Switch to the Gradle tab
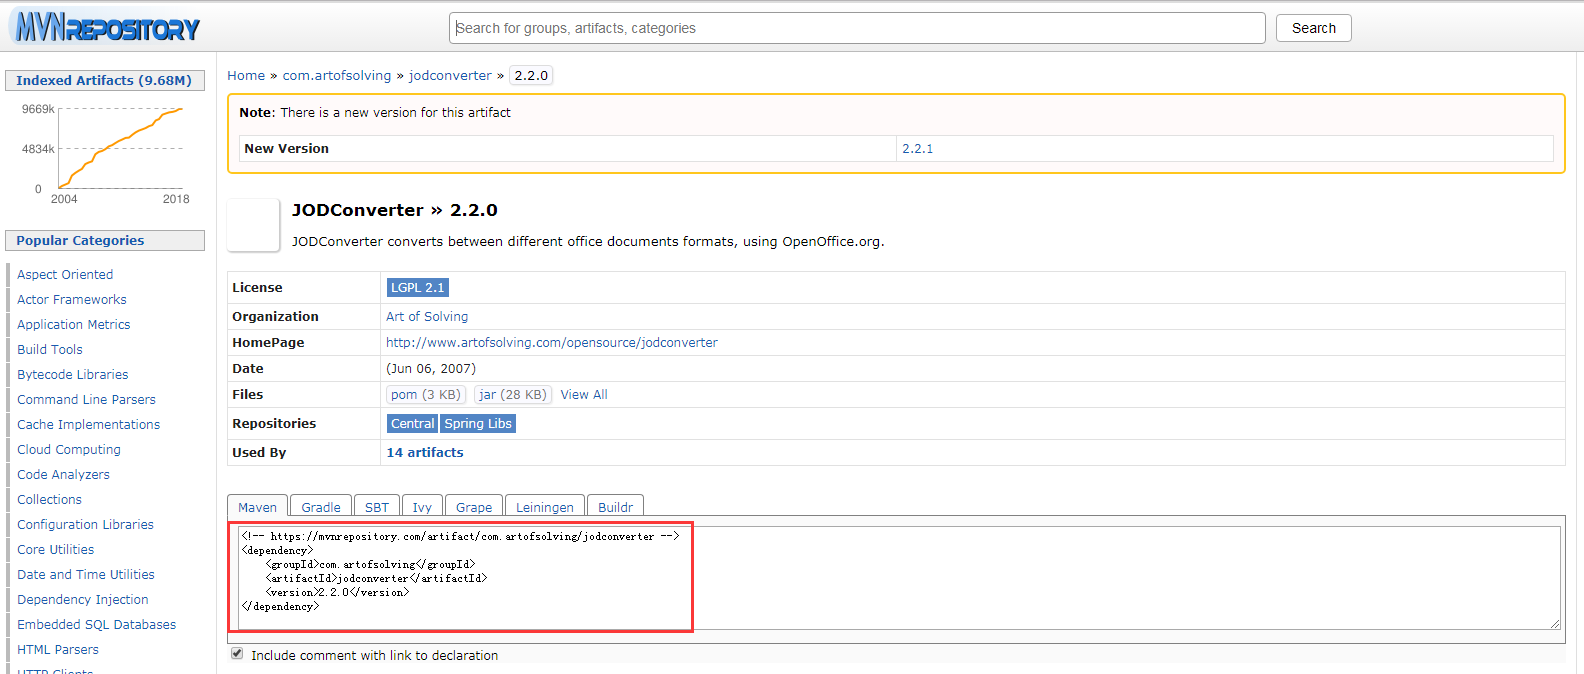 321,506
